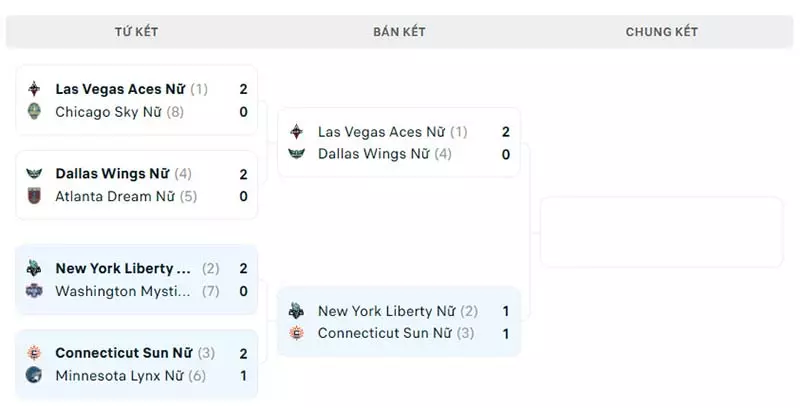Select the Bán Kết column header

click(399, 32)
